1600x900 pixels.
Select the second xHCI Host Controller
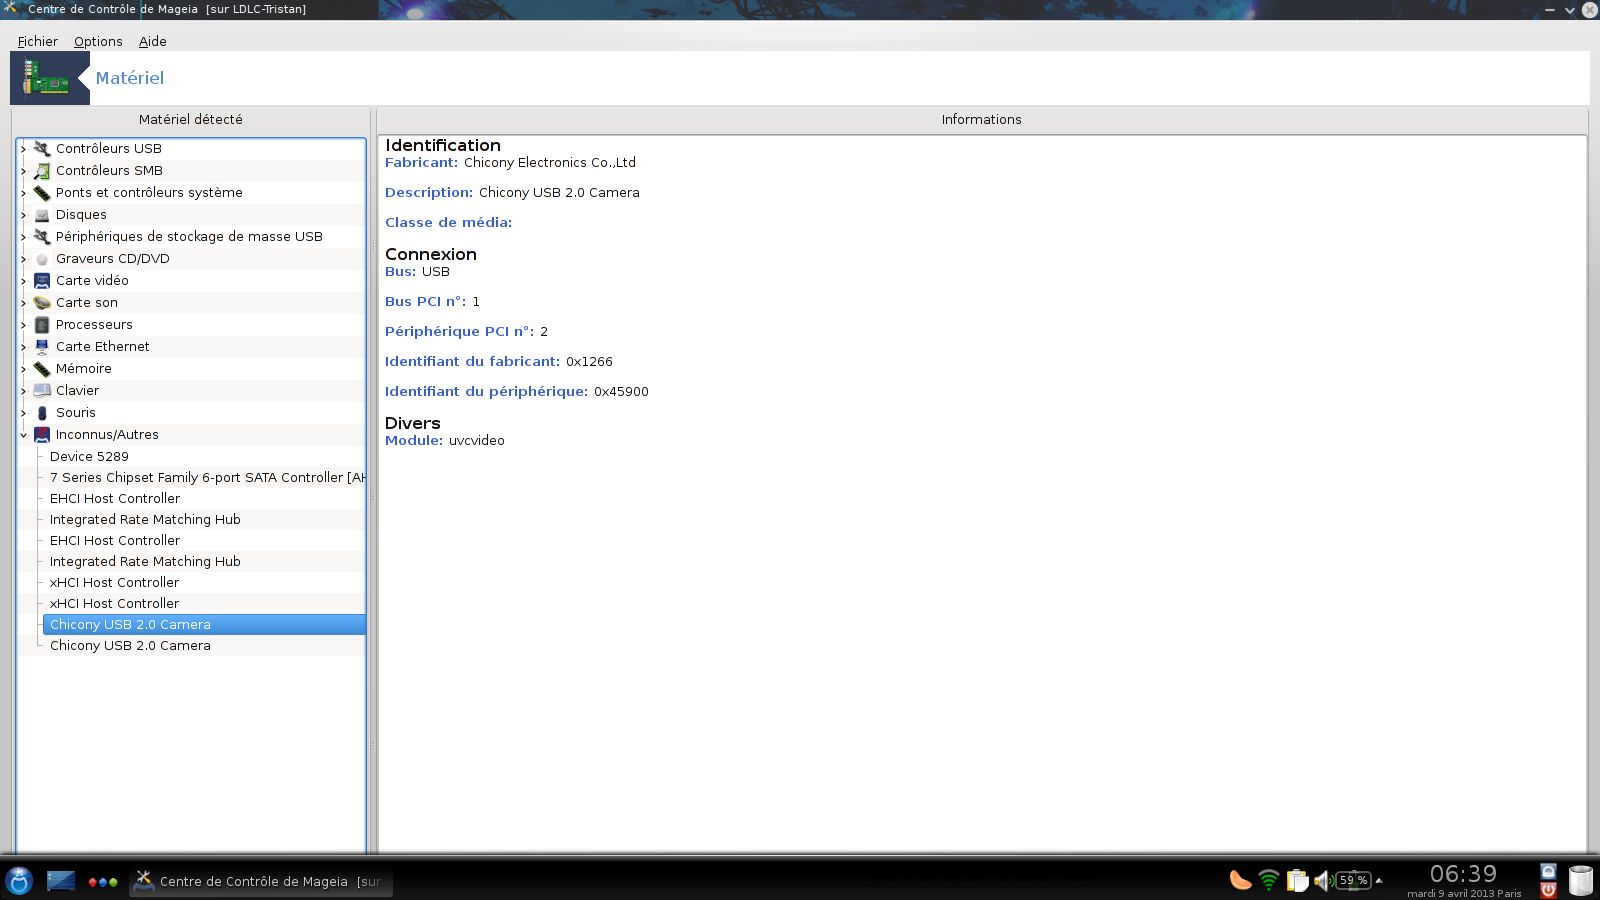[204, 604]
